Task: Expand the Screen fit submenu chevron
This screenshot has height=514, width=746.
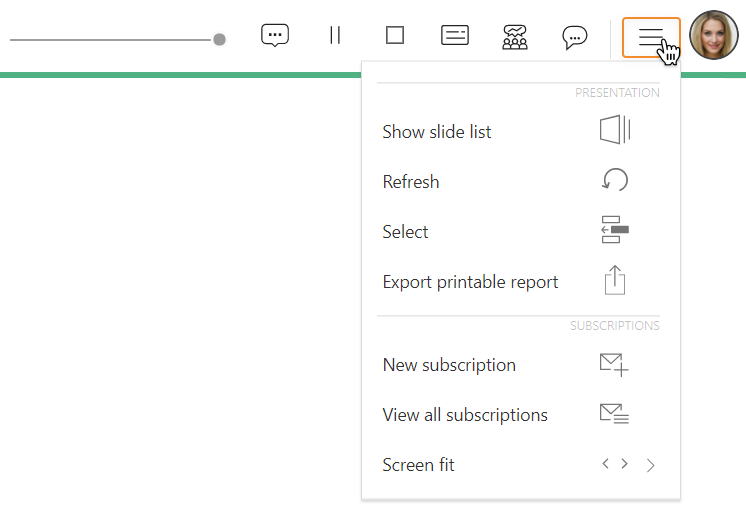Action: click(x=651, y=465)
